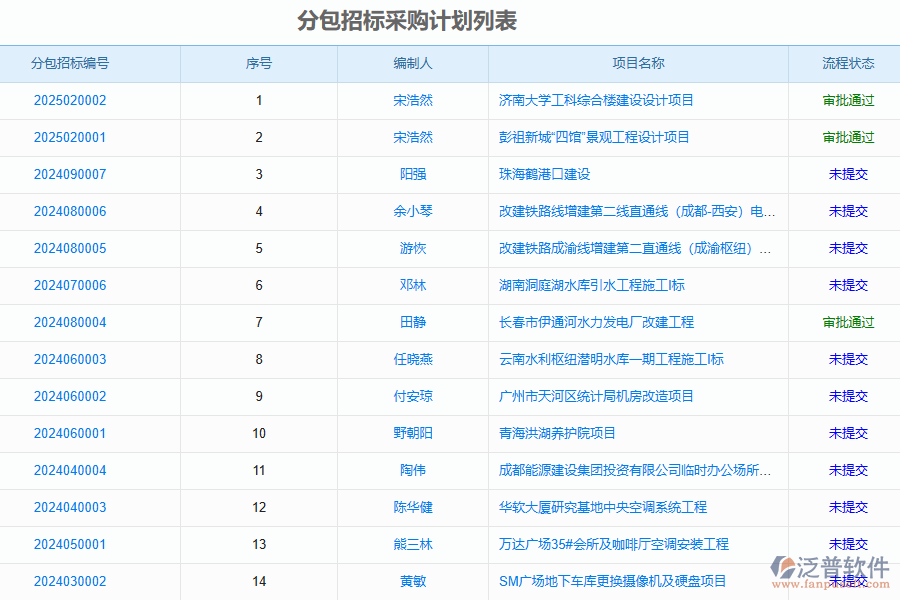900x600 pixels.
Task: Click author 陈华健
Action: click(x=413, y=508)
